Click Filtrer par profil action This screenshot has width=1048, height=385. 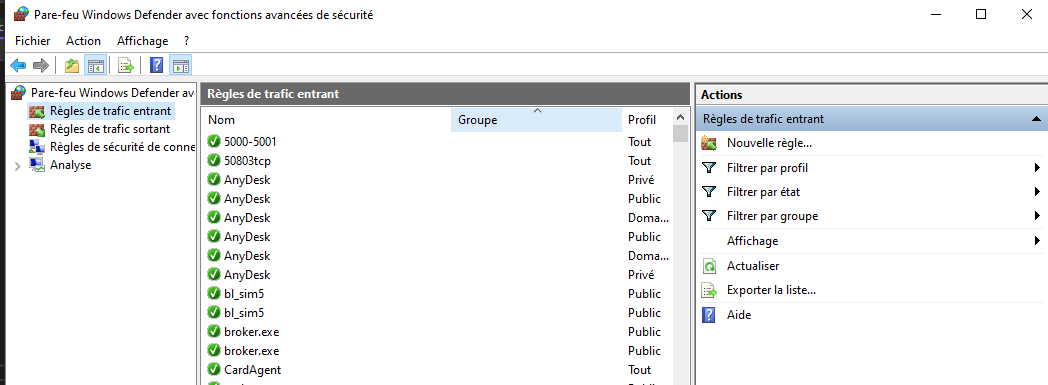click(x=767, y=168)
